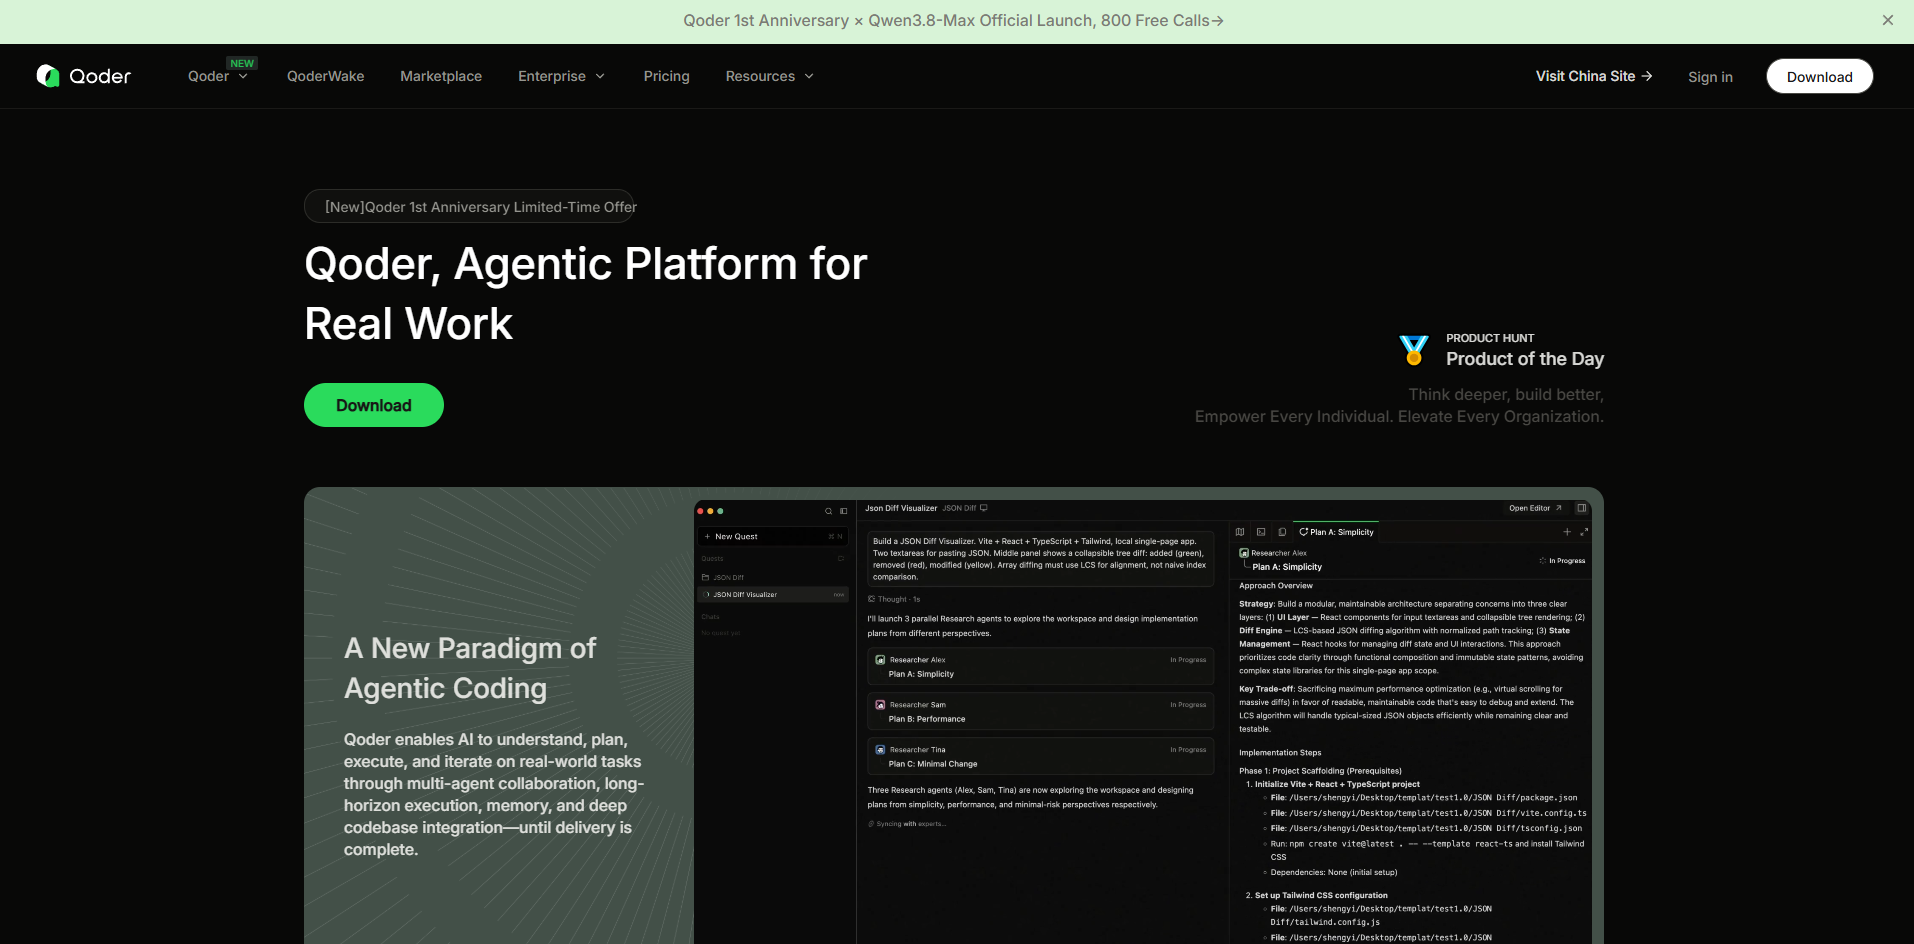This screenshot has width=1914, height=944.
Task: Click the "Implementation Steps" heading
Action: [x=1280, y=753]
